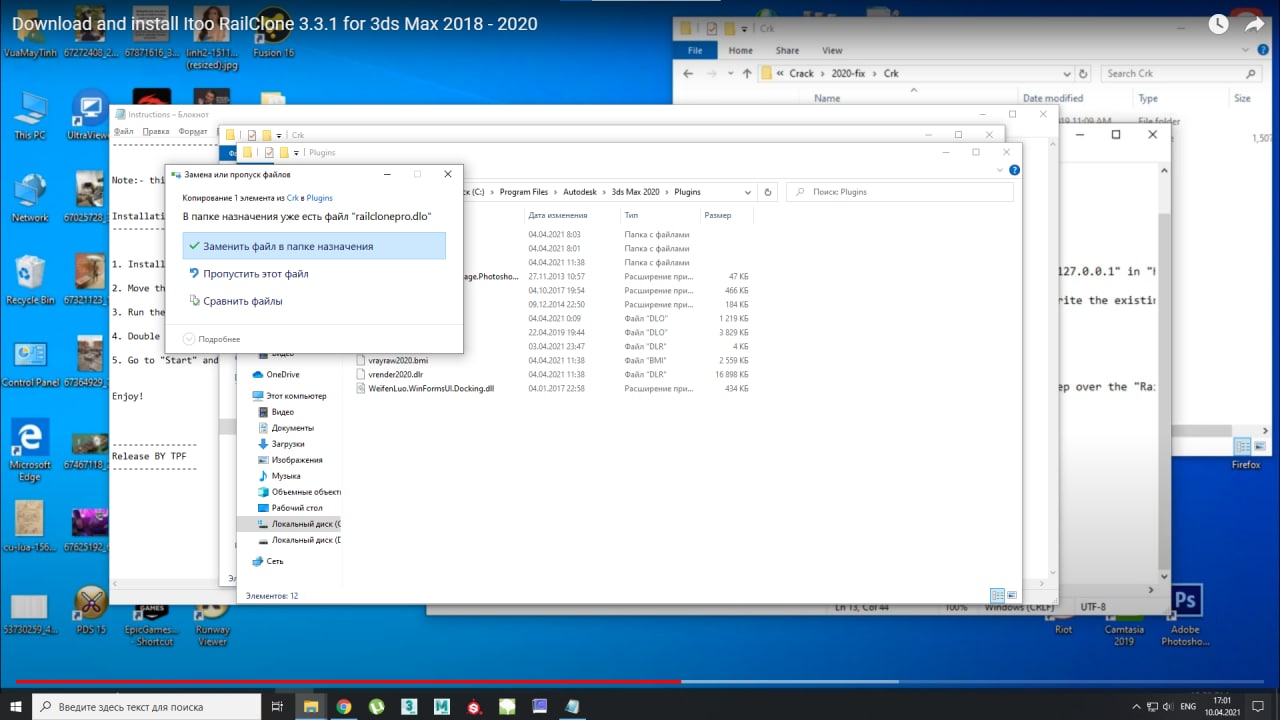Open recent locations dropdown in Crk window
The image size is (1280, 720).
[x=731, y=74]
